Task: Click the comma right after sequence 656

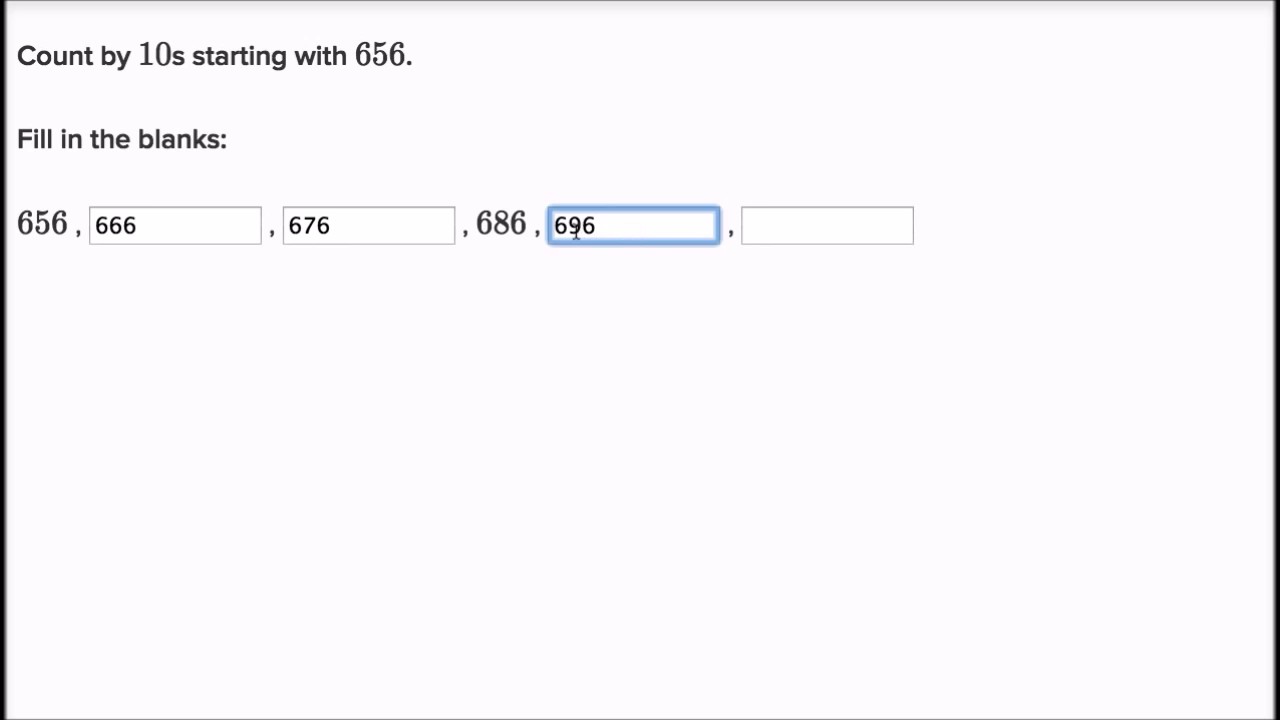Action: pyautogui.click(x=78, y=231)
